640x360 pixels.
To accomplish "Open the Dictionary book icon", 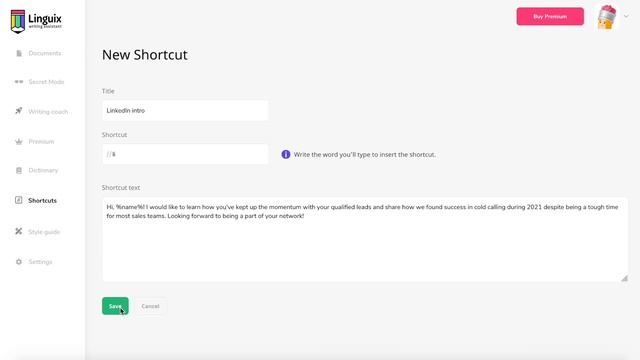I will pos(19,170).
